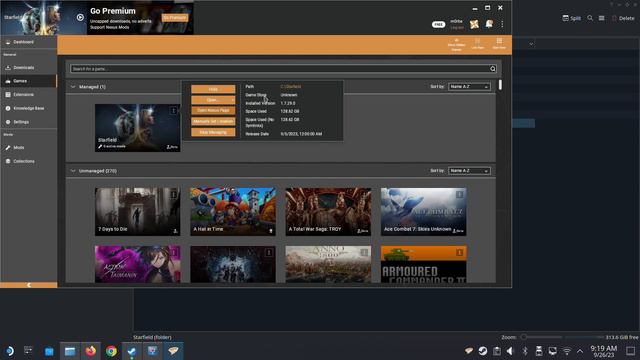Click Steam tray icon

(x=483, y=351)
